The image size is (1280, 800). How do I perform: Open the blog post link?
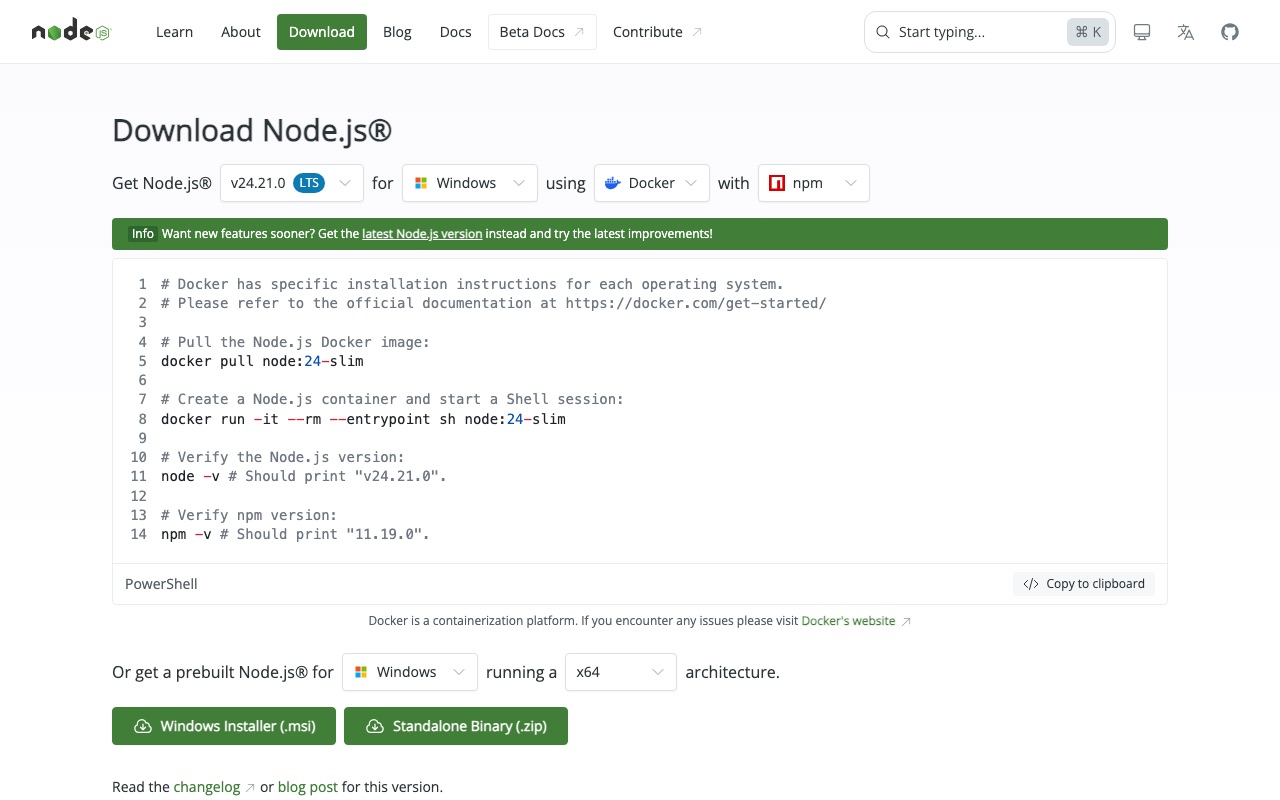308,787
